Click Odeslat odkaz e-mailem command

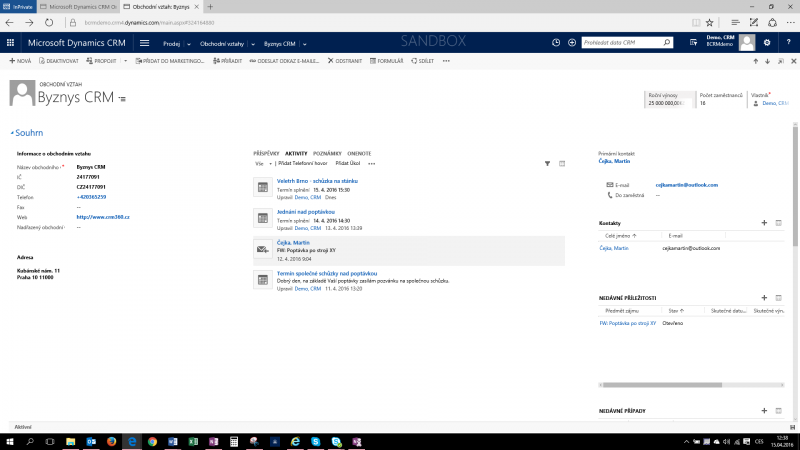(284, 61)
